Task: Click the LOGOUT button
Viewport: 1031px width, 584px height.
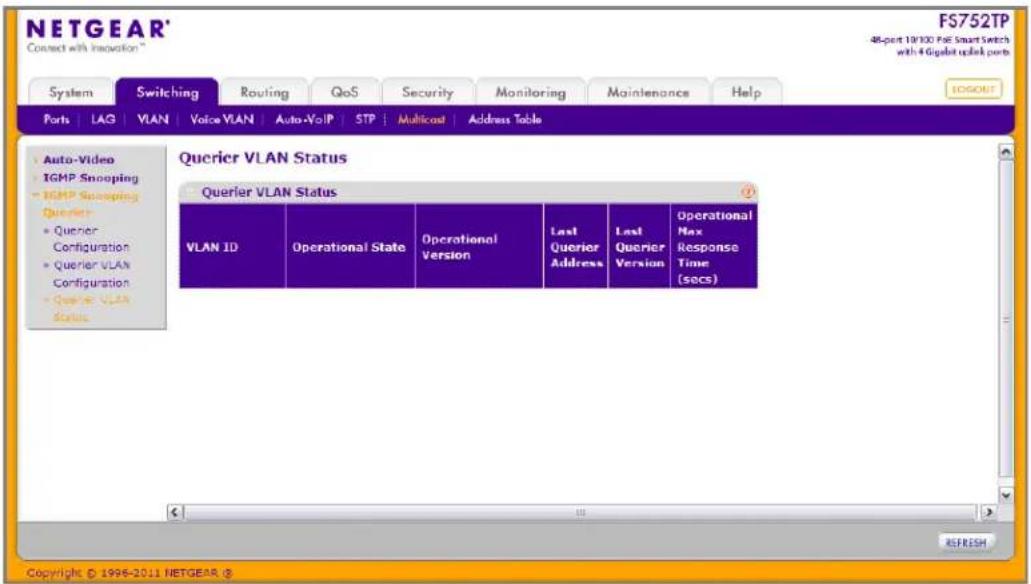Action: point(973,89)
